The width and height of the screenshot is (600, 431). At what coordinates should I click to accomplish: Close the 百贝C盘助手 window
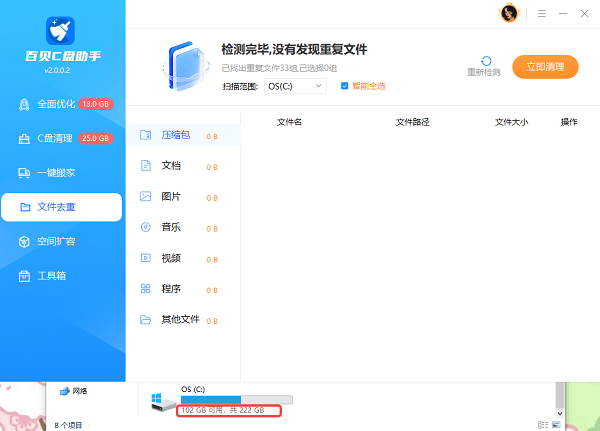pyautogui.click(x=584, y=14)
